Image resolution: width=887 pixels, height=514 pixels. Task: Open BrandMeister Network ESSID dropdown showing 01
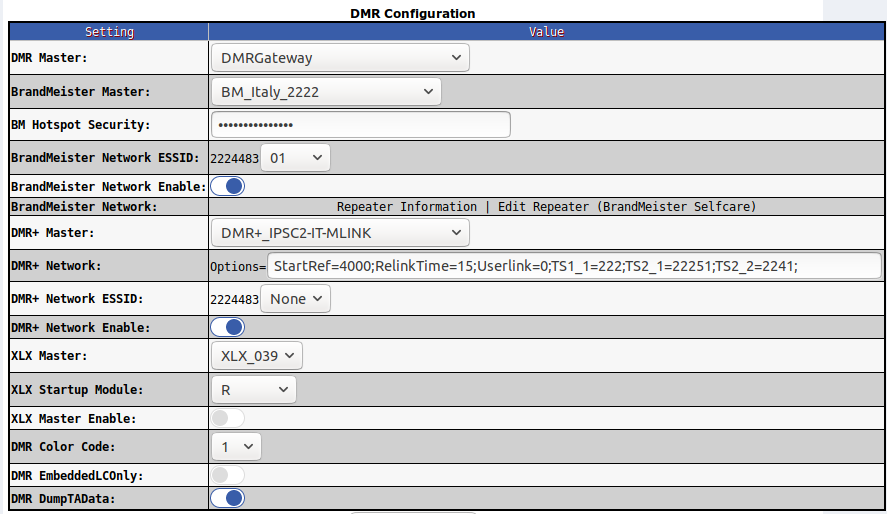[x=295, y=158]
